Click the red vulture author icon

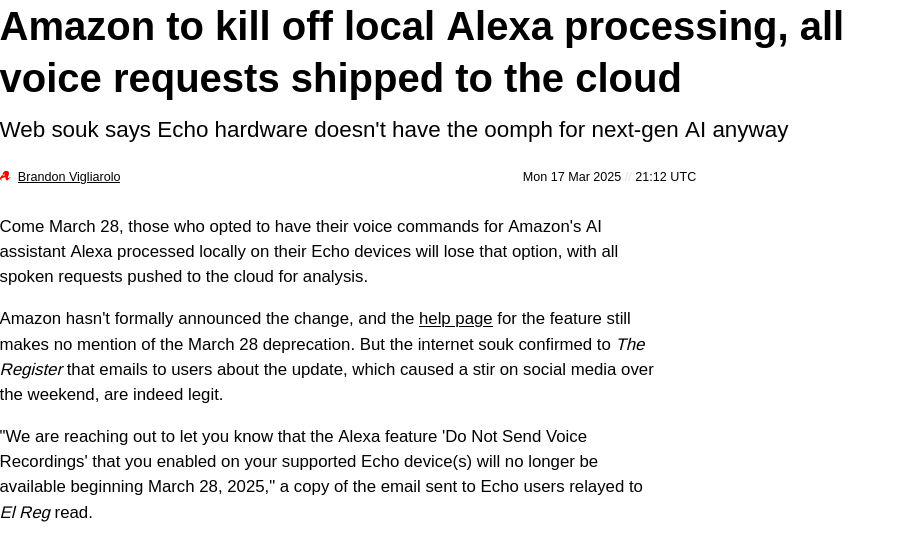click(6, 176)
